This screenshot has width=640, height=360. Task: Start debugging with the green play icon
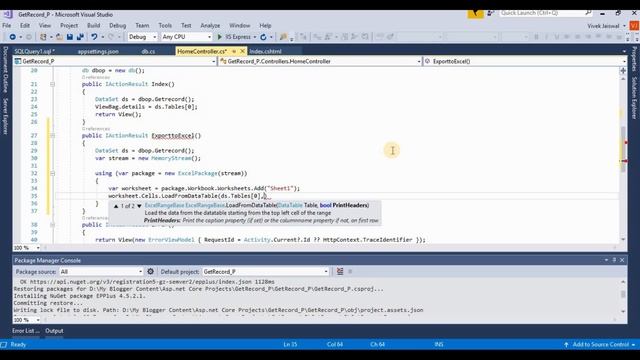[220, 37]
